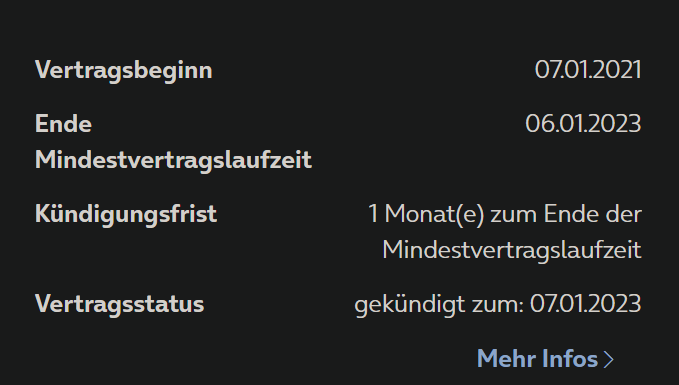Viewport: 679px width, 385px height.
Task: Select the Vertragsstatus label
Action: point(120,304)
